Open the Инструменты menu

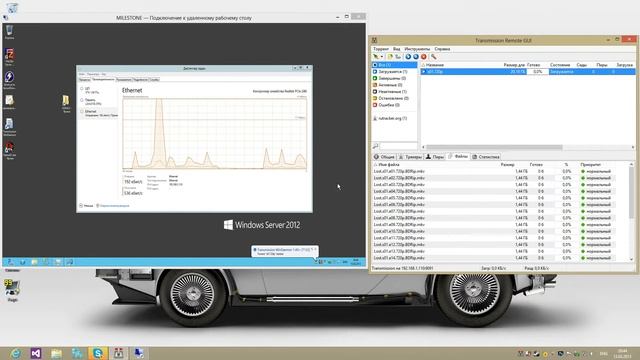(x=417, y=49)
